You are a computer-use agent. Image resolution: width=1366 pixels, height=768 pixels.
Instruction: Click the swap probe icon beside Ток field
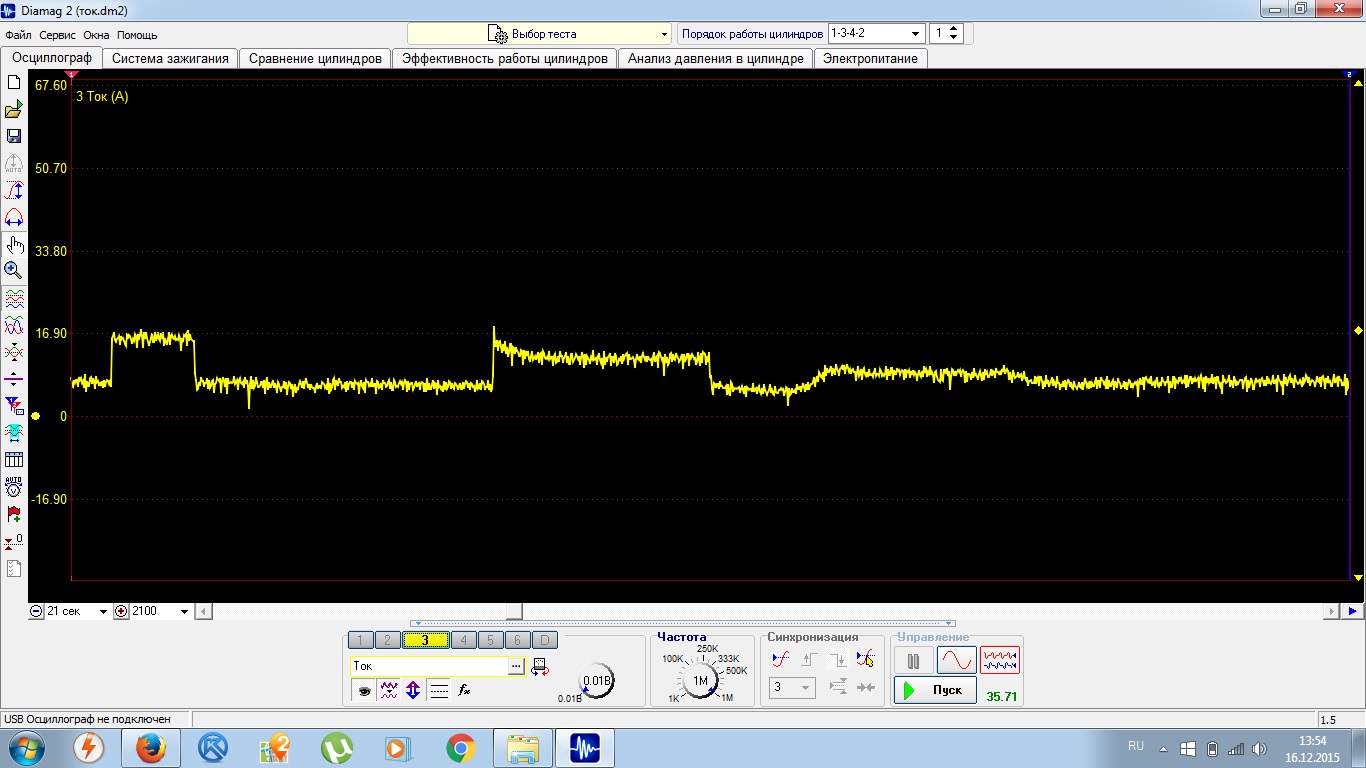539,666
